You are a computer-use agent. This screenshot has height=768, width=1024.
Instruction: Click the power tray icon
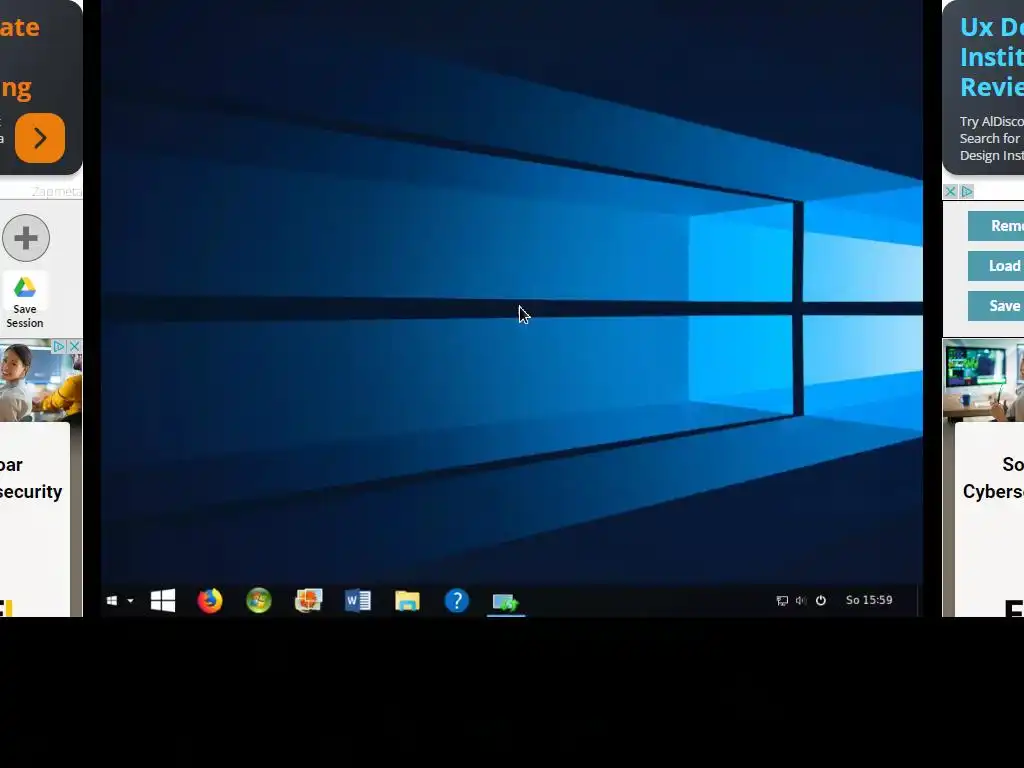coord(821,600)
